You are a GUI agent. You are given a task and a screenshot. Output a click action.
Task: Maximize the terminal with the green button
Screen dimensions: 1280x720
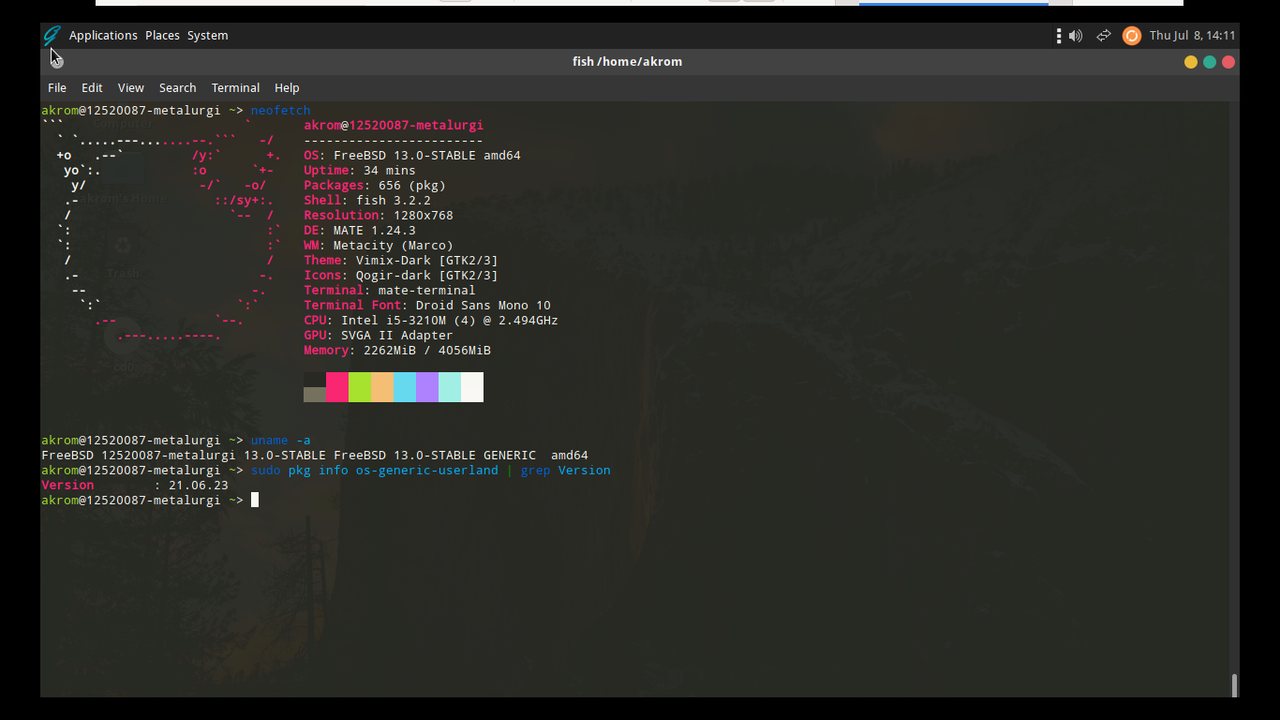(x=1209, y=62)
